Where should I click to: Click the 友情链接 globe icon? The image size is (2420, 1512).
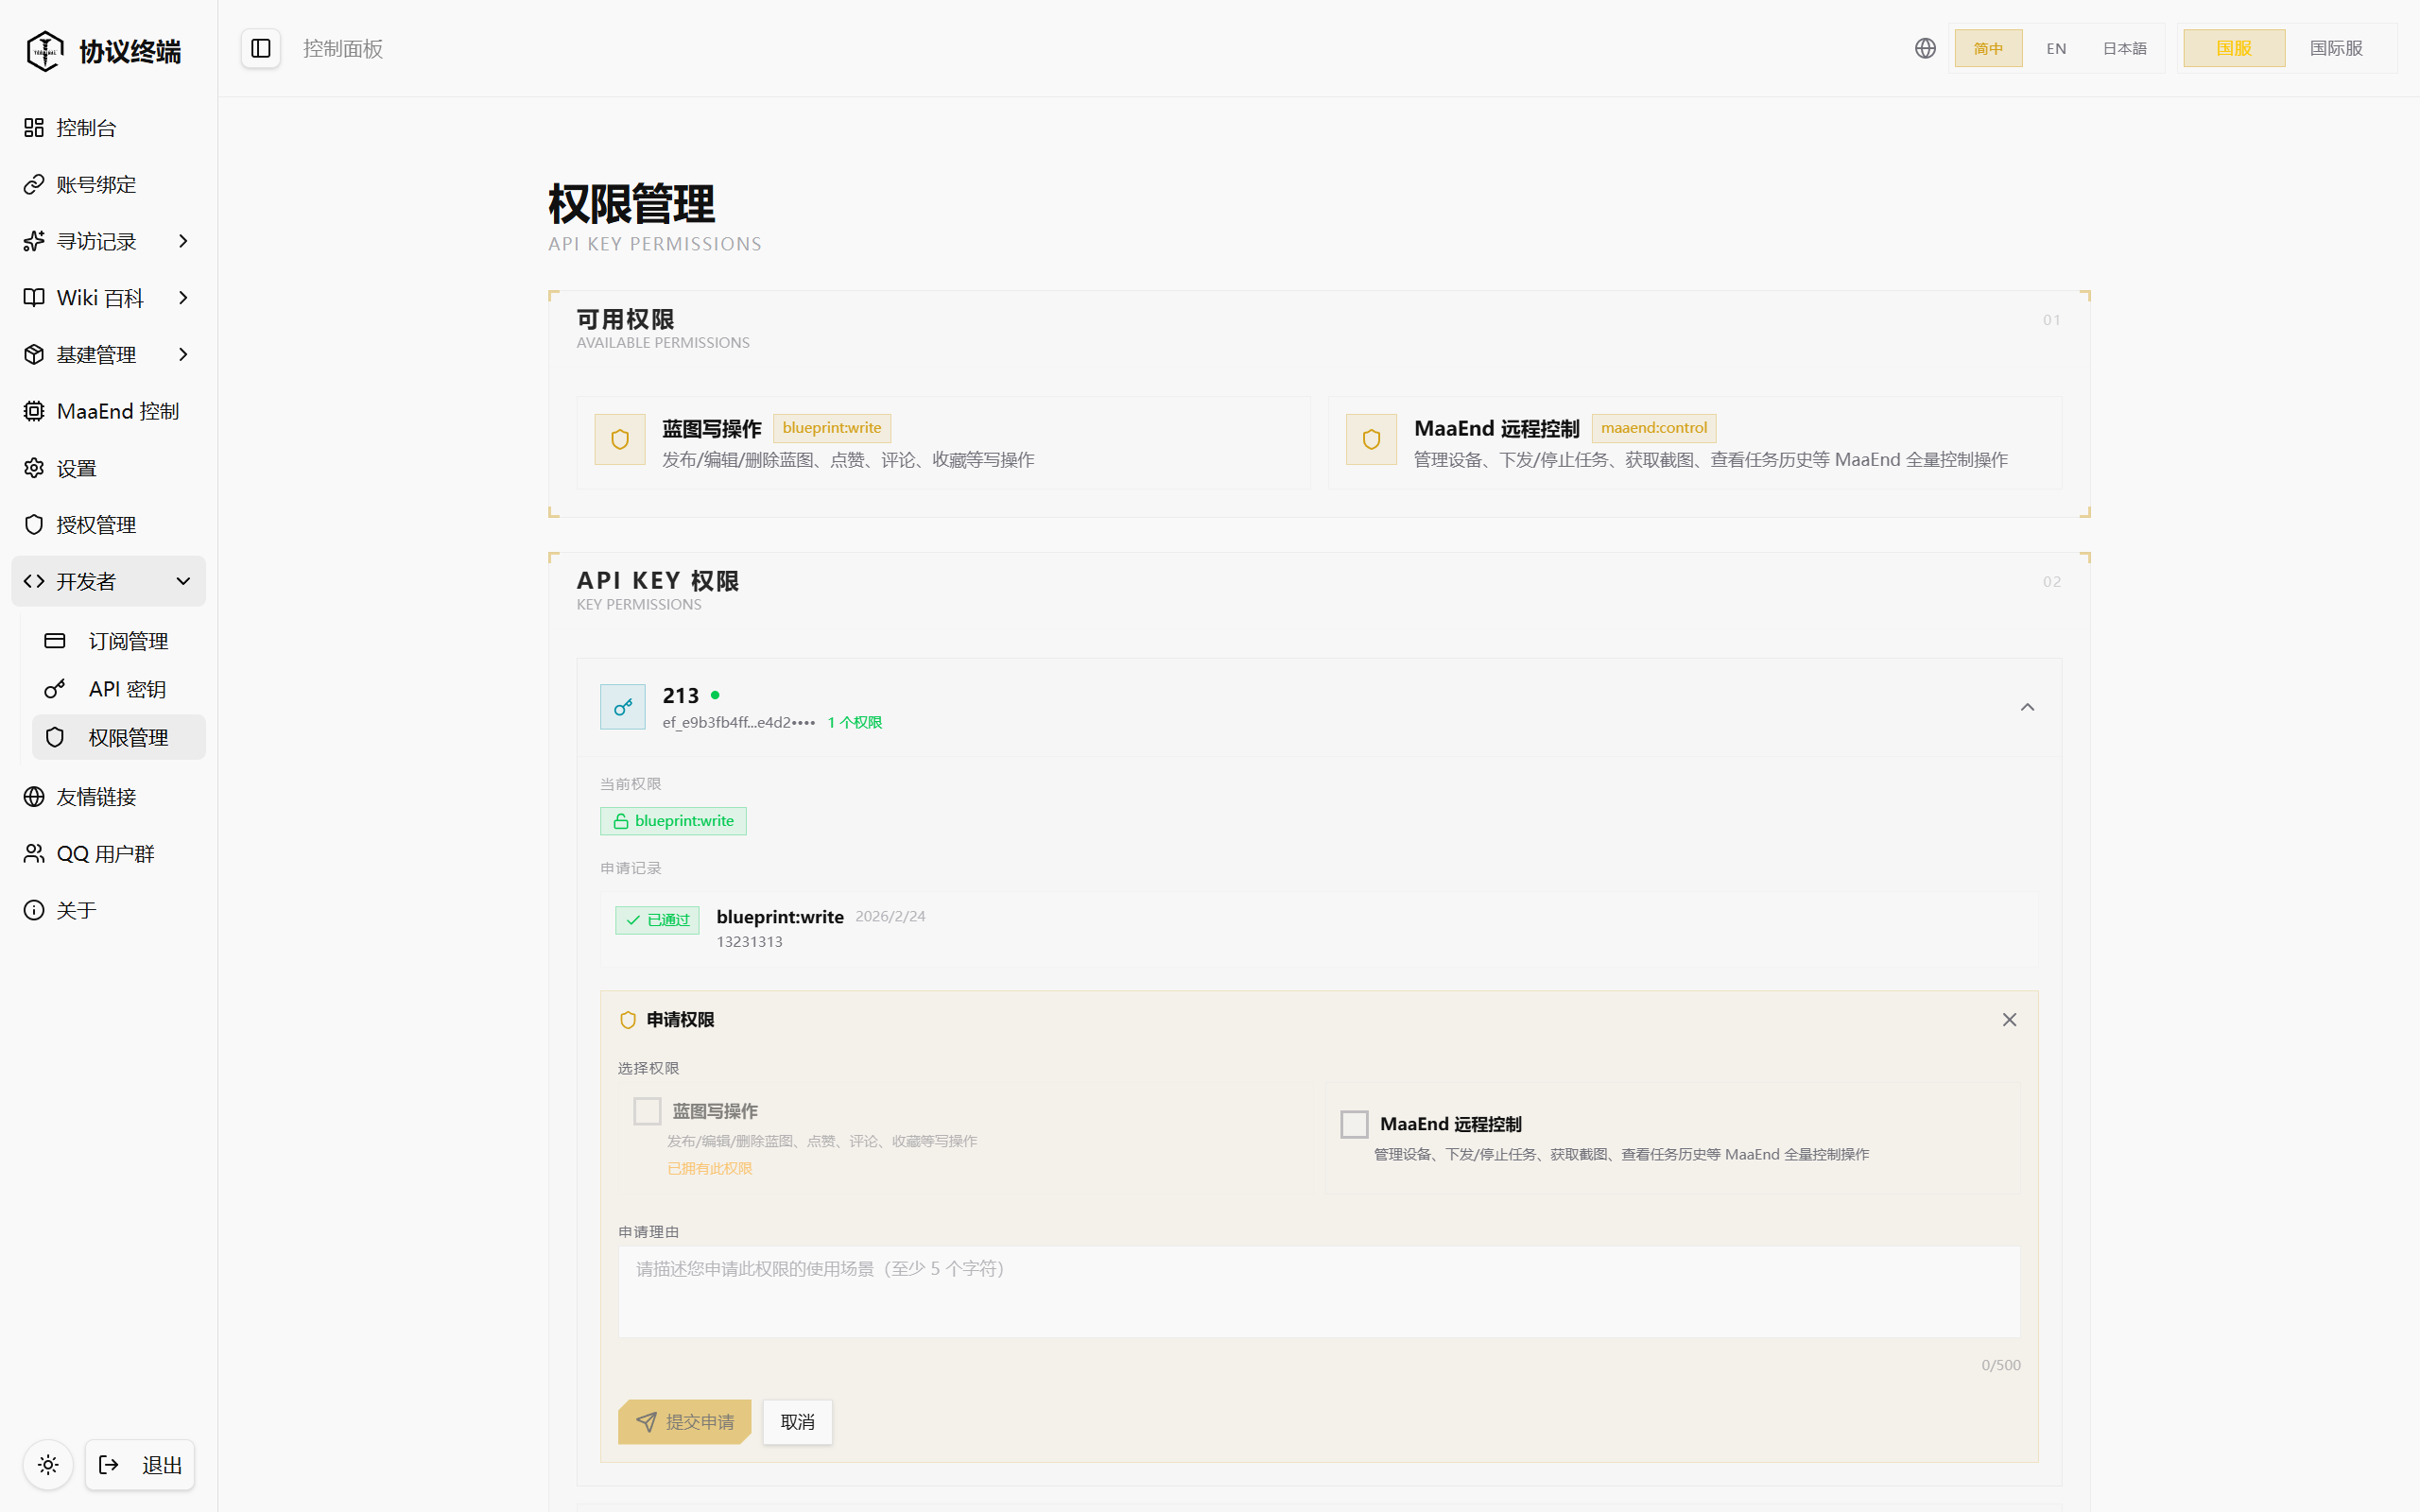(34, 796)
